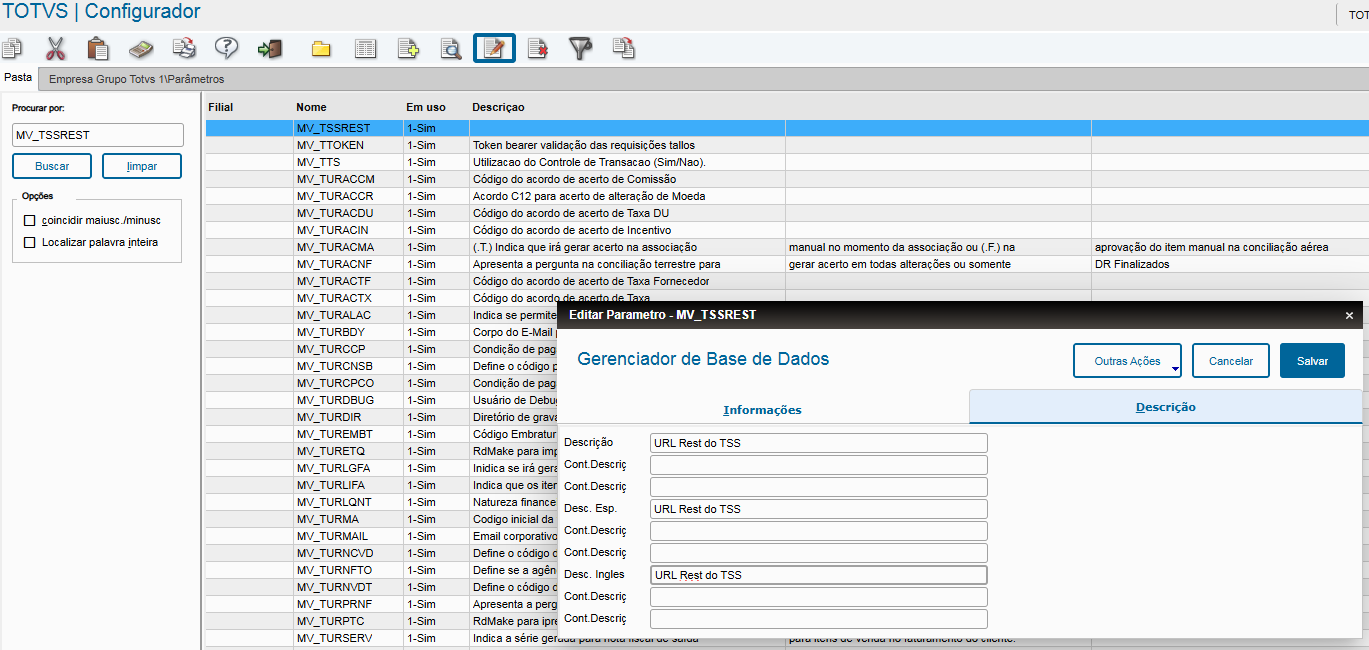This screenshot has height=650, width=1369.
Task: Click the Desc. Ingles input field
Action: [818, 575]
